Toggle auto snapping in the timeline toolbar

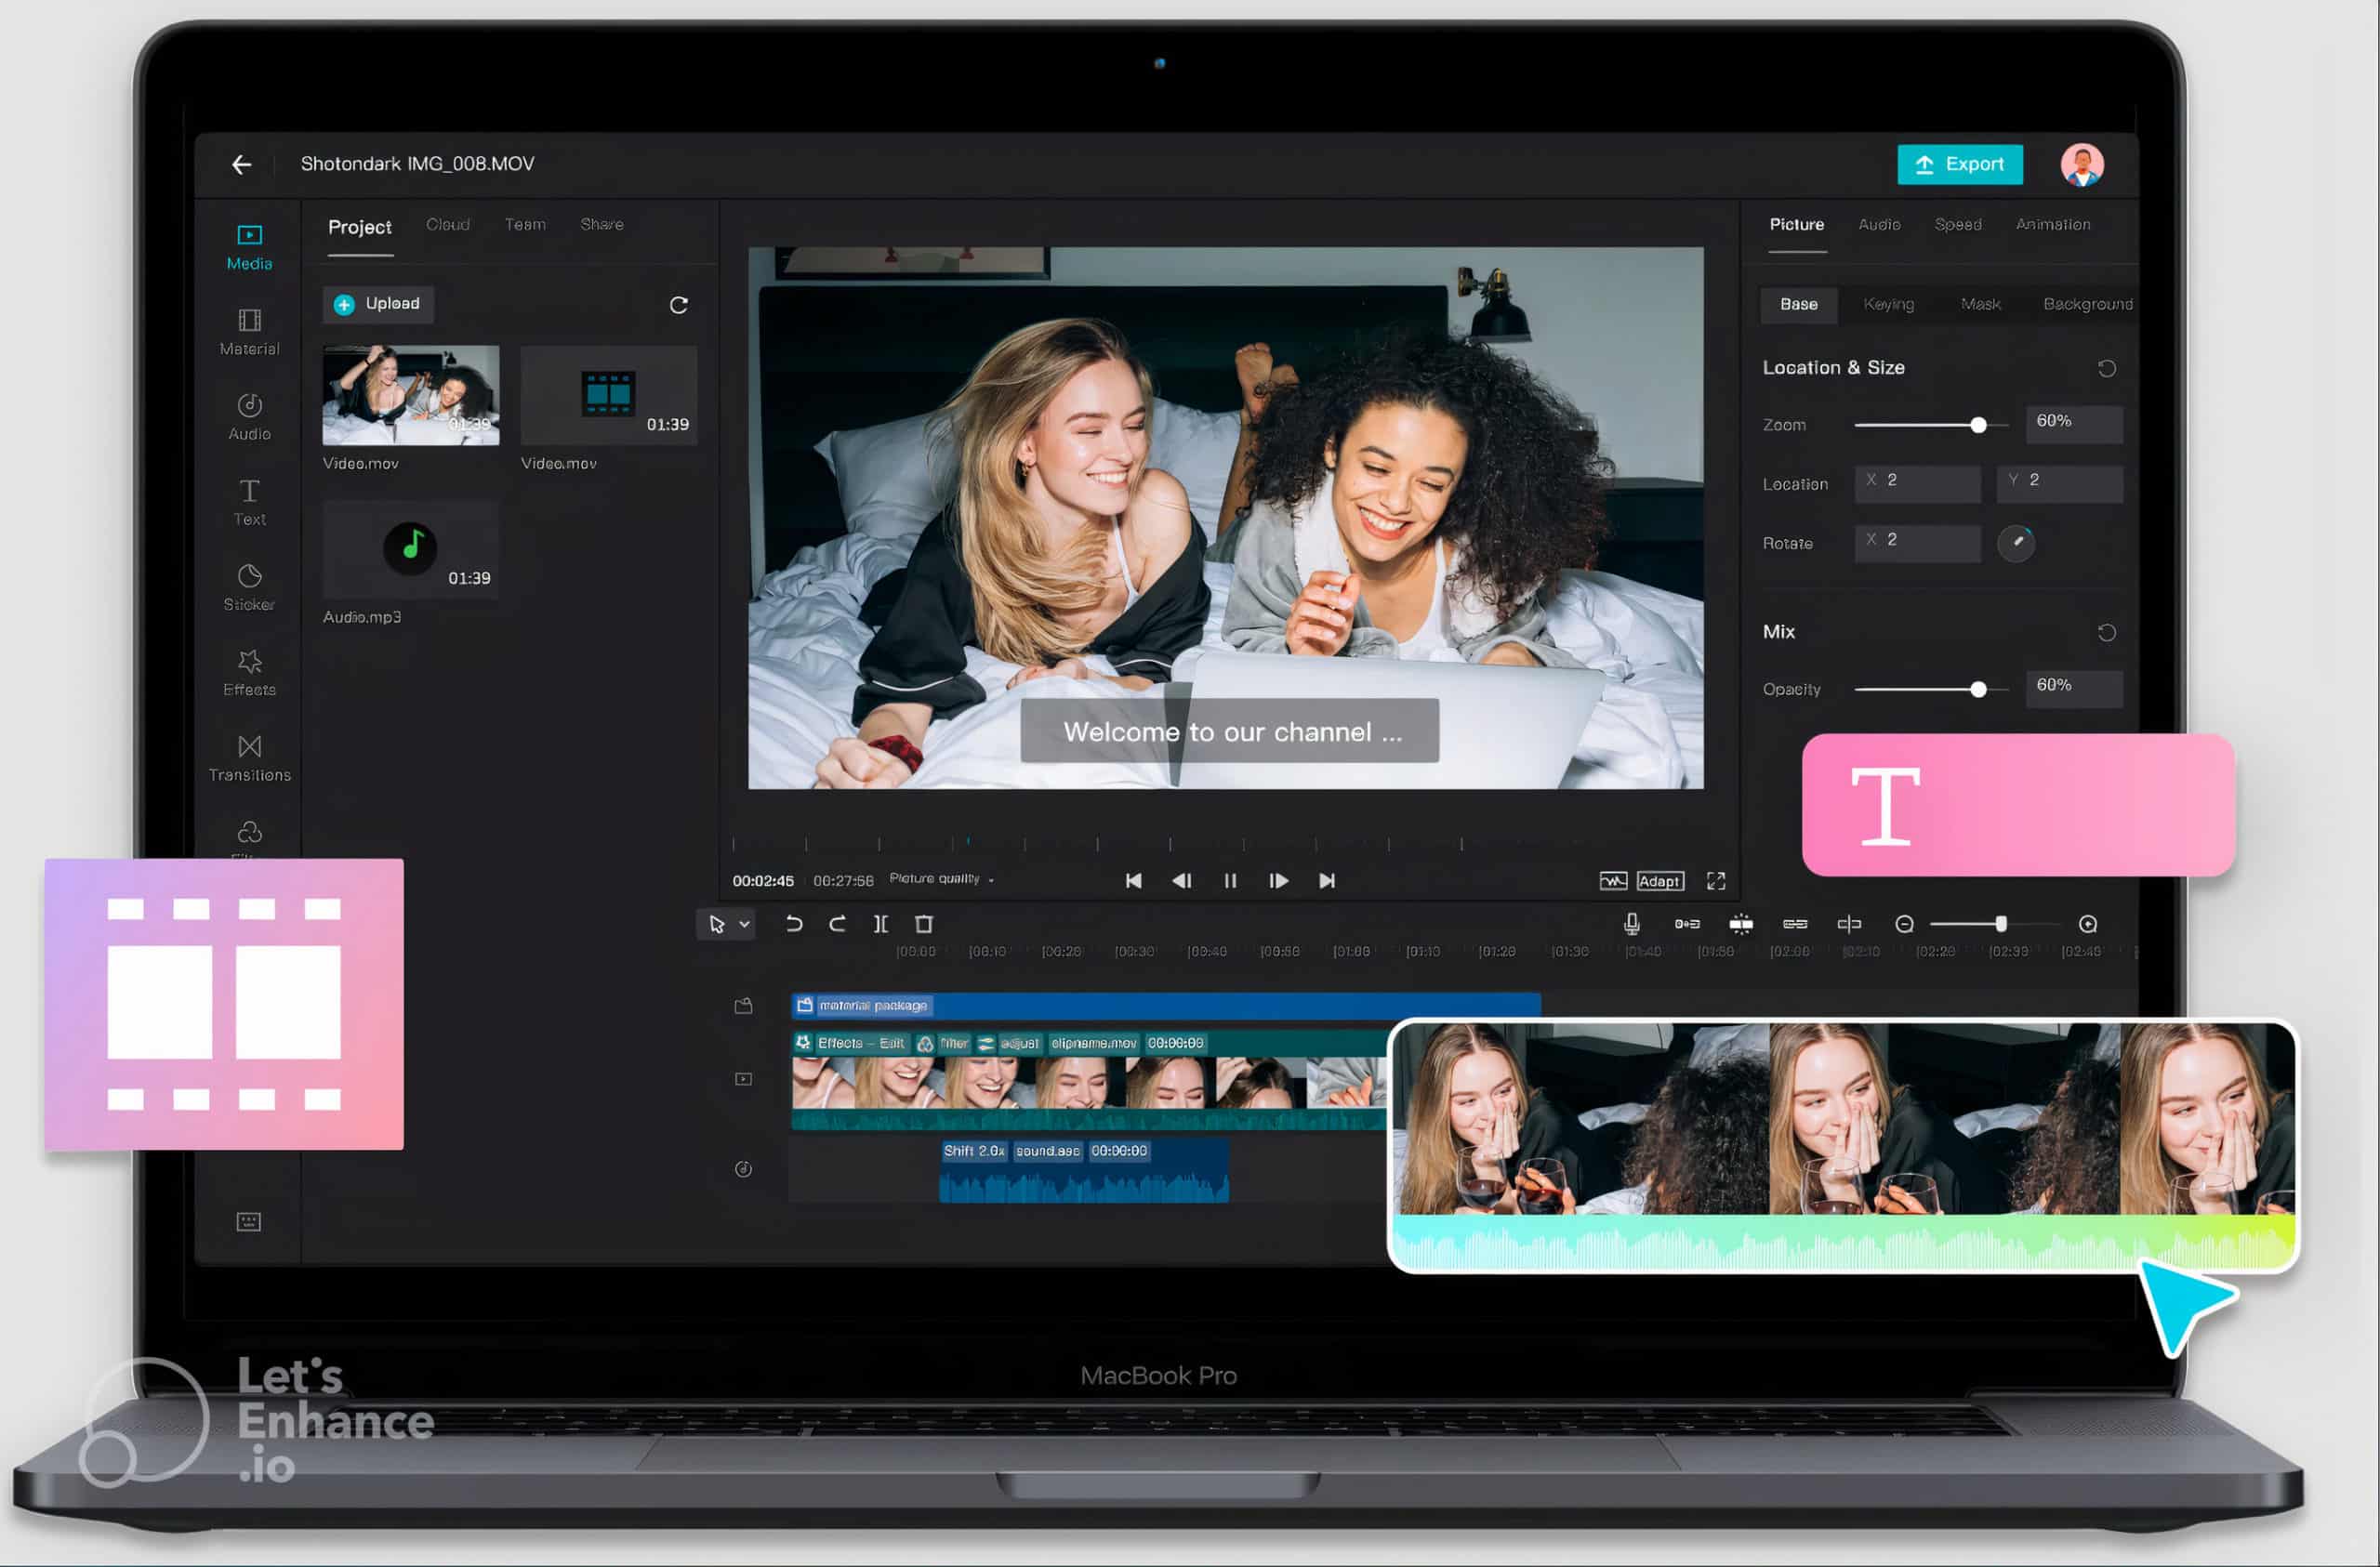[x=1740, y=924]
